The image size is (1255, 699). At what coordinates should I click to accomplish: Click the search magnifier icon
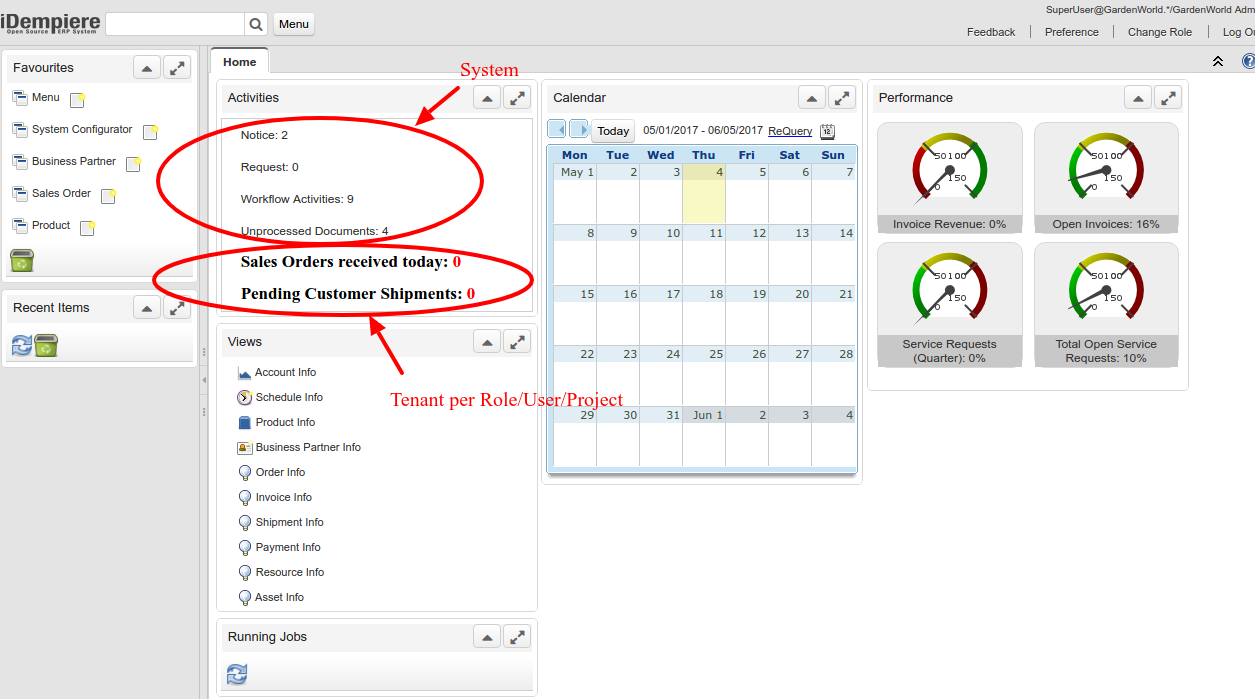[257, 24]
